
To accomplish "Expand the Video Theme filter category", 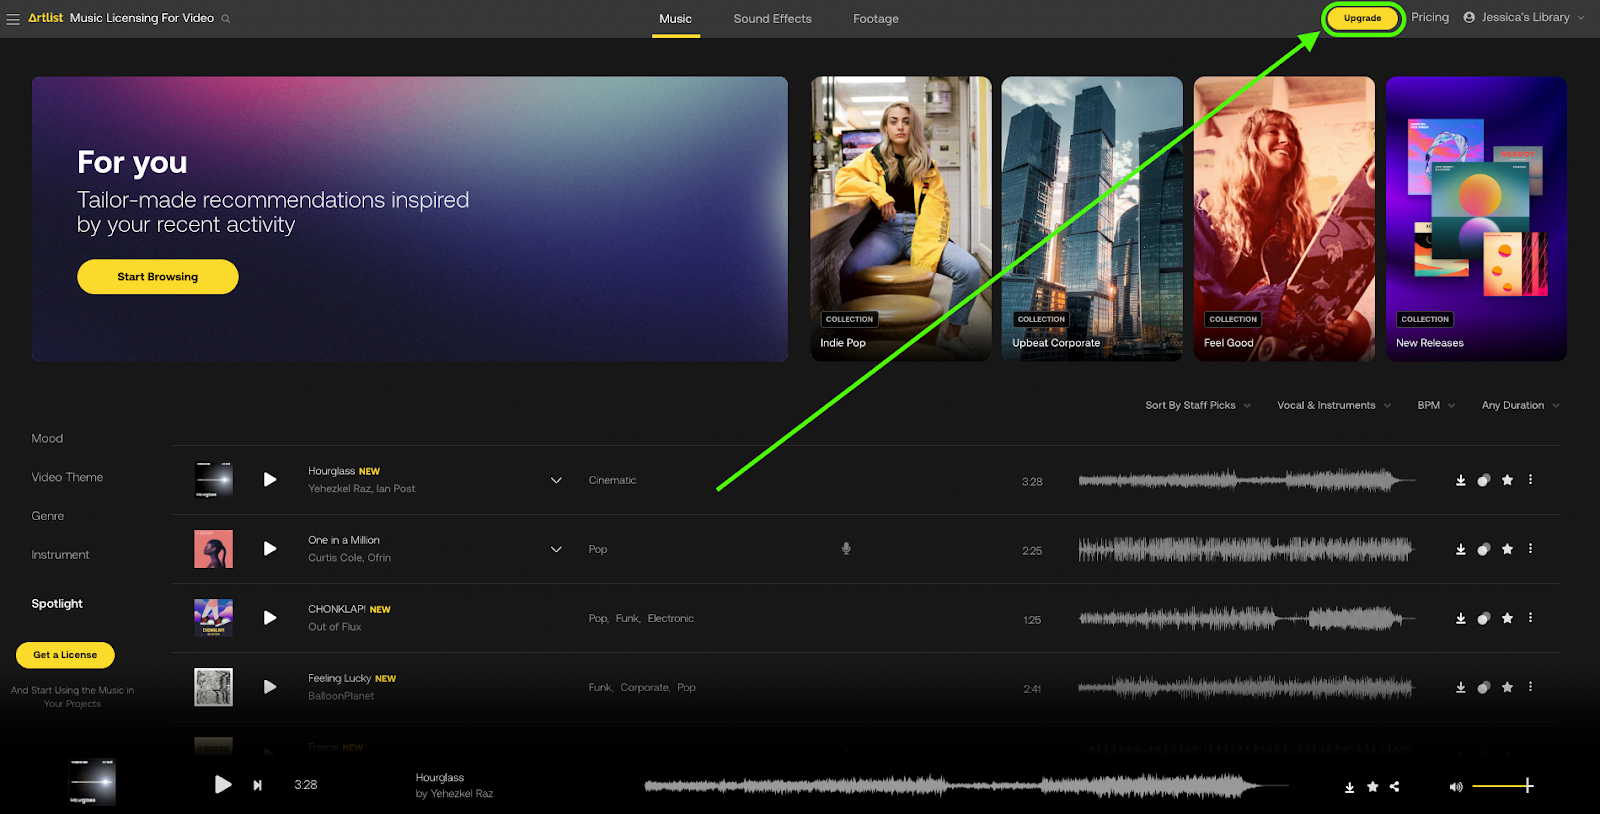I will pos(67,477).
